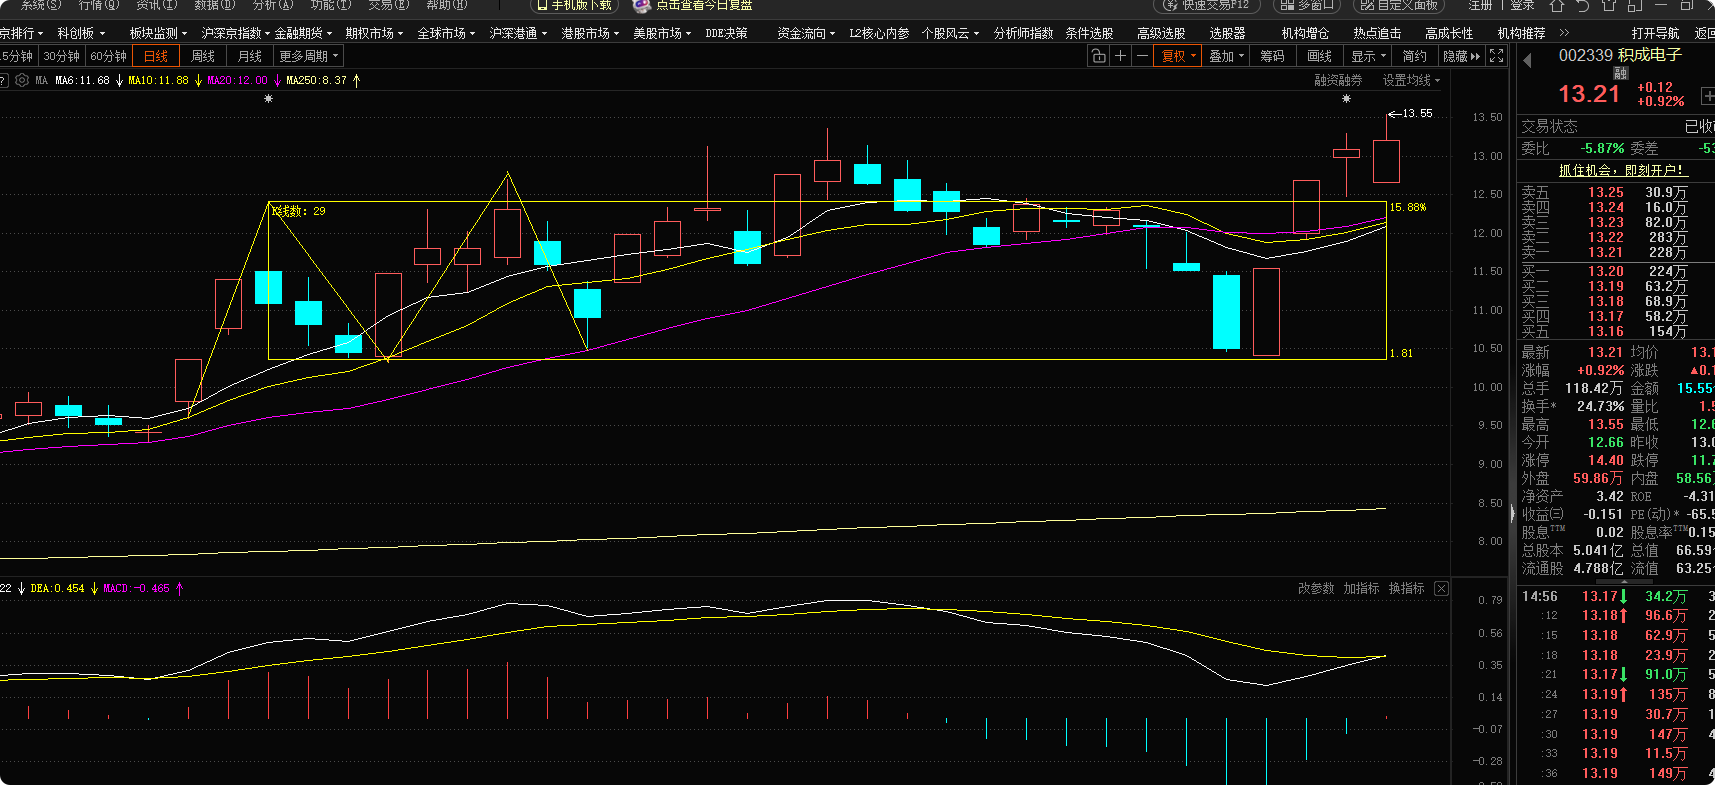The width and height of the screenshot is (1715, 785).
Task: Click 热点追击 in toolbar
Action: 1377,33
